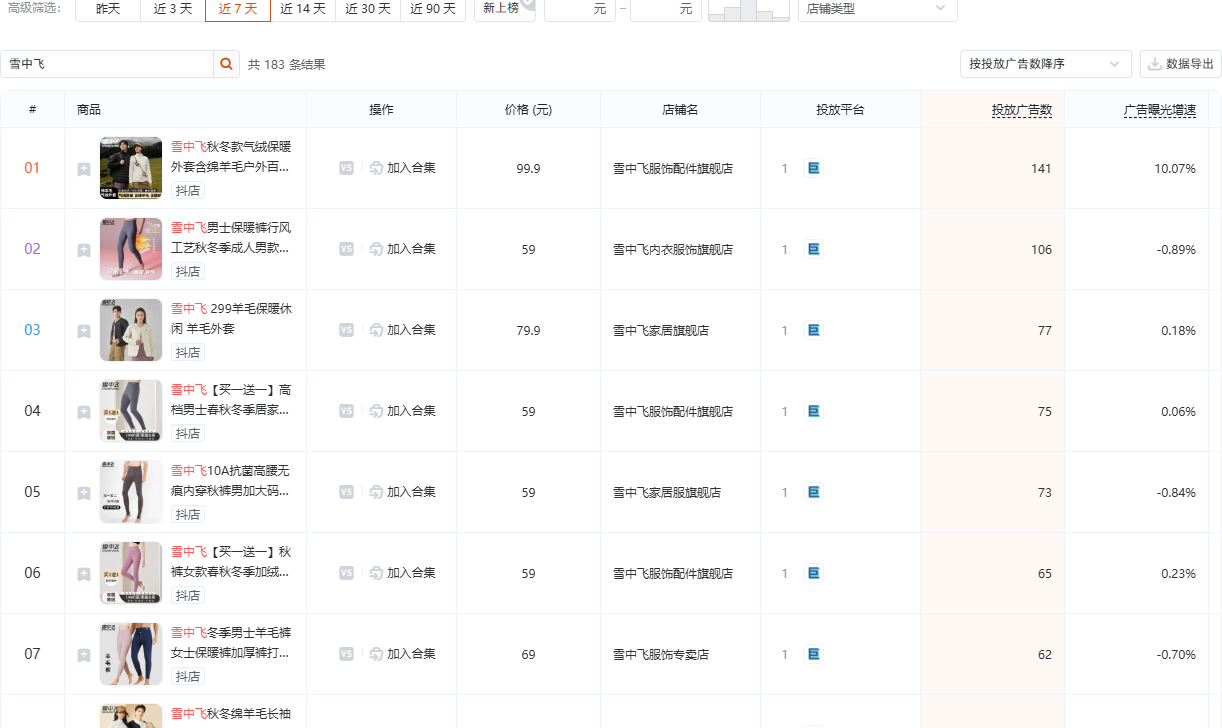Focus the maximum price input field
The image size is (1222, 728).
click(x=666, y=9)
